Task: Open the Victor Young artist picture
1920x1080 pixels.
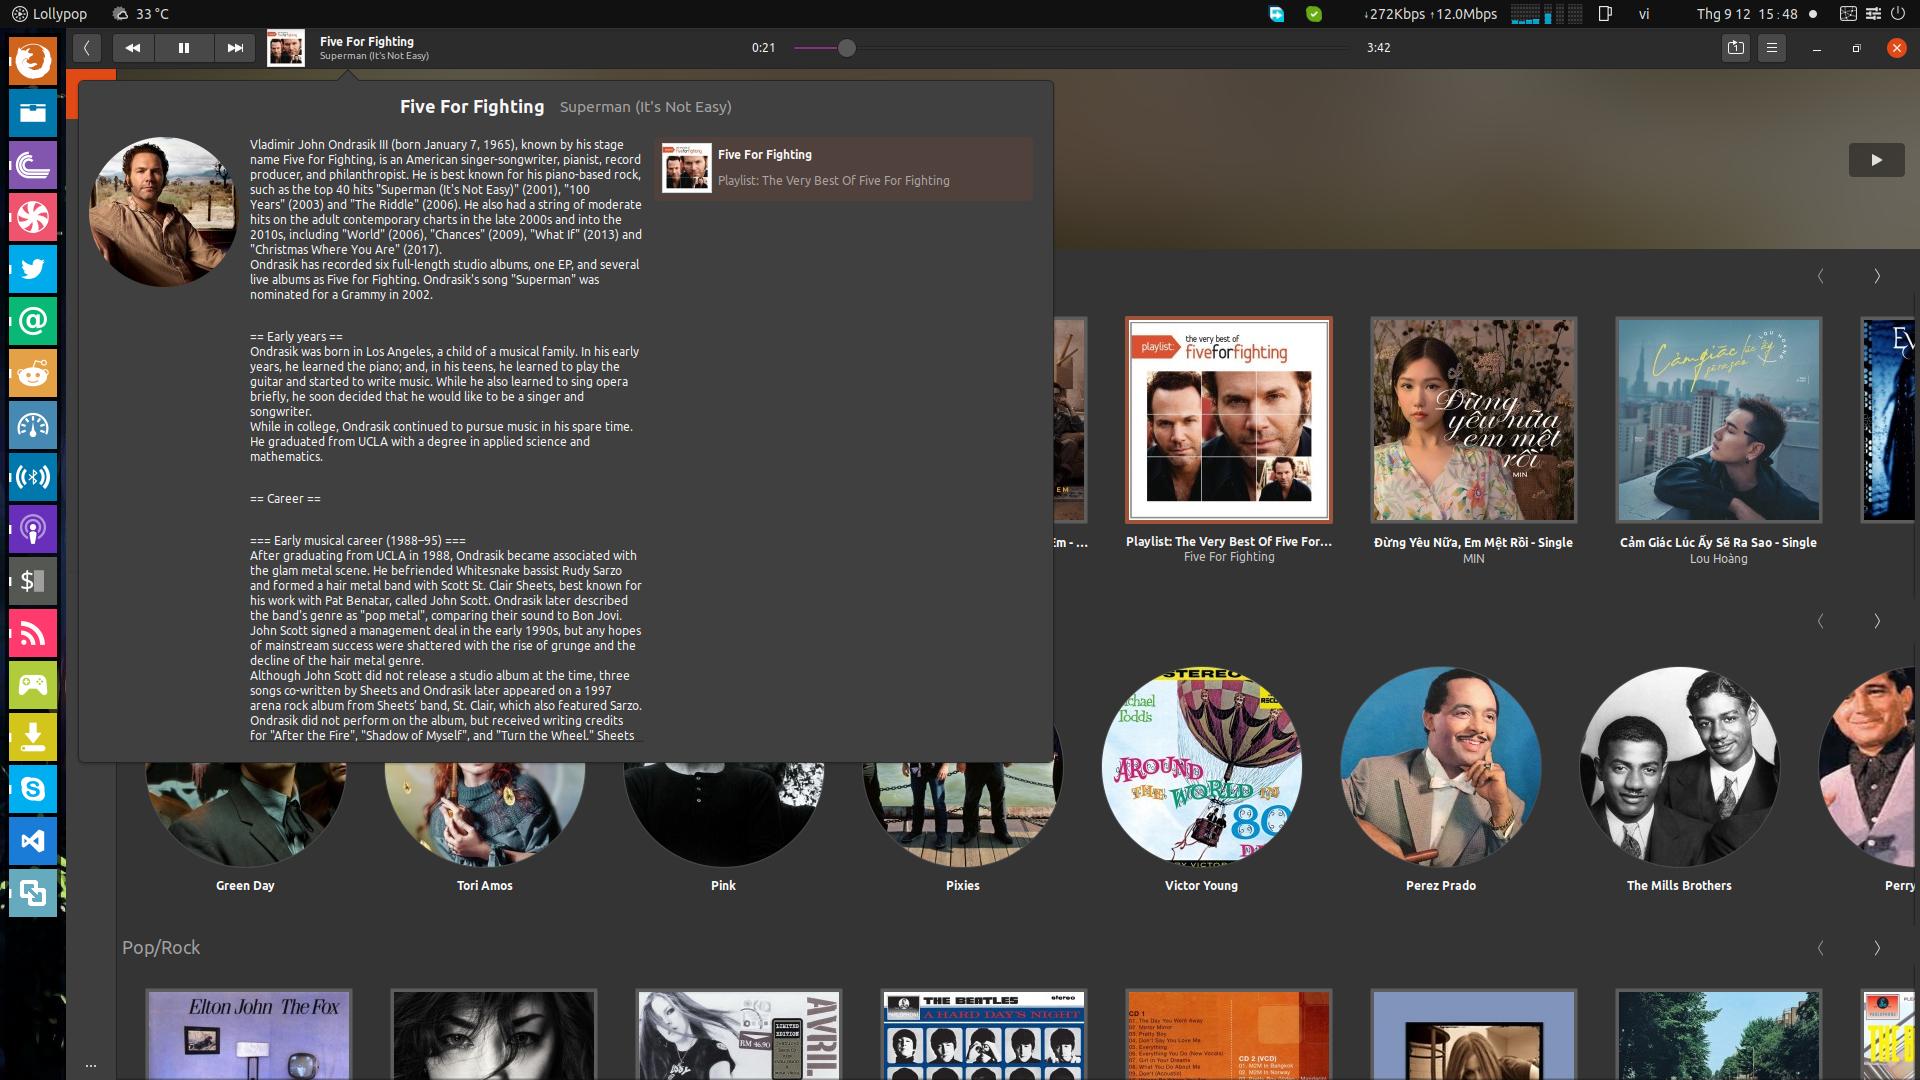Action: (x=1201, y=766)
